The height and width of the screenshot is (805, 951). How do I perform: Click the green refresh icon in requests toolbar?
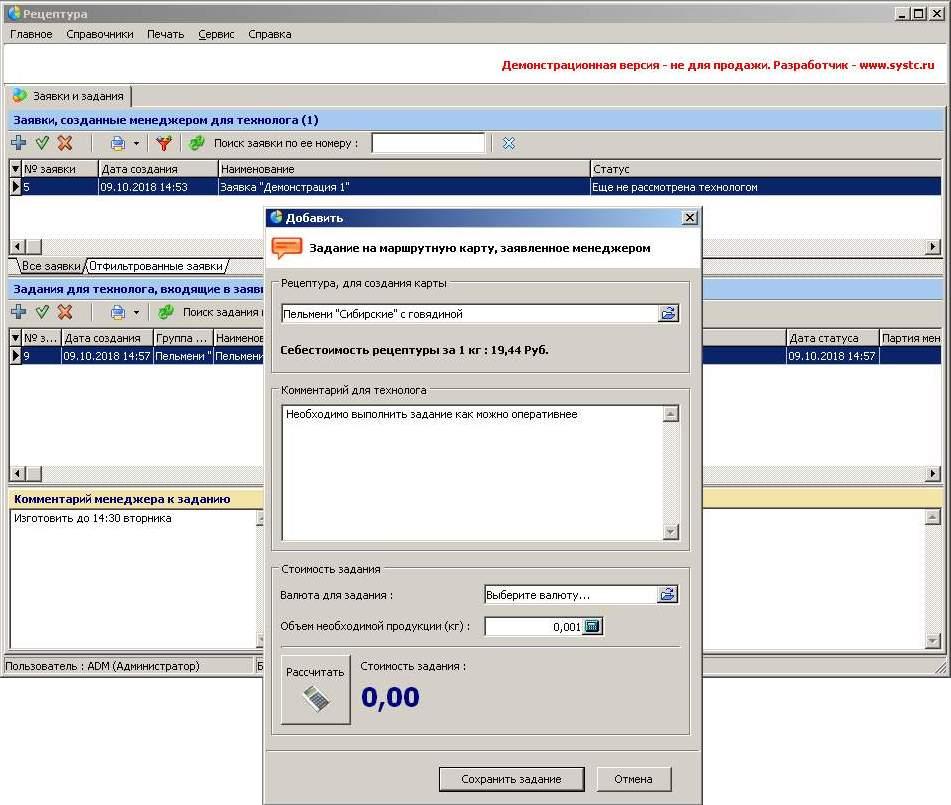click(x=197, y=143)
